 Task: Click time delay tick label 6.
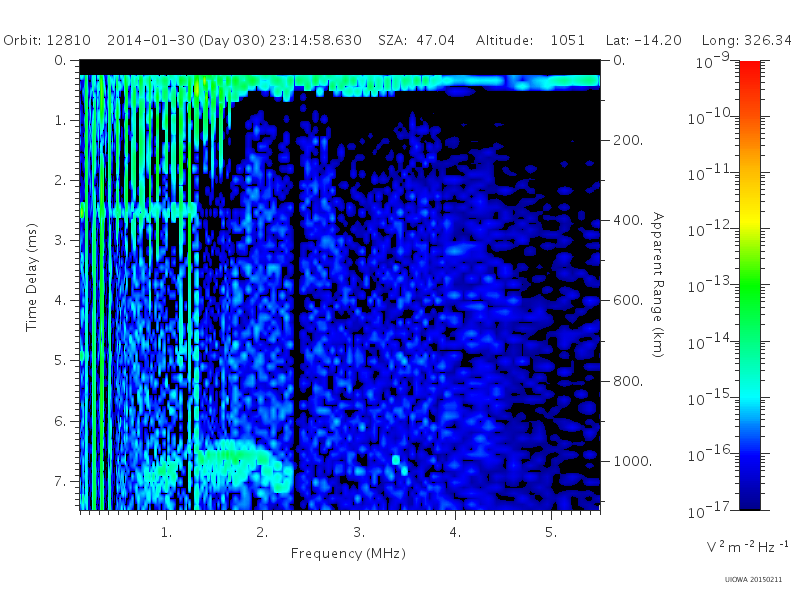(x=60, y=421)
